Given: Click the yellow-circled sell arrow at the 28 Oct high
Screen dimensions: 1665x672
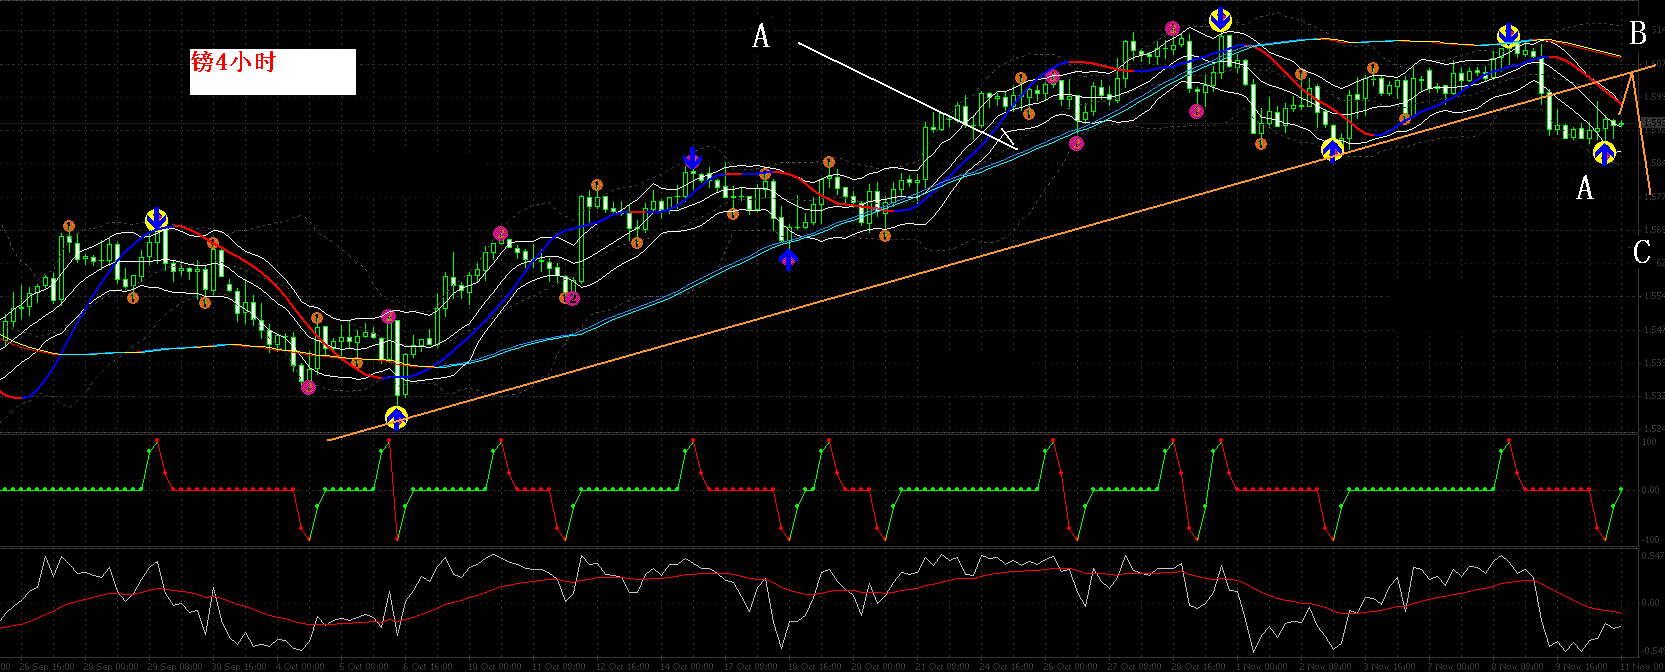Looking at the screenshot, I should 1220,20.
